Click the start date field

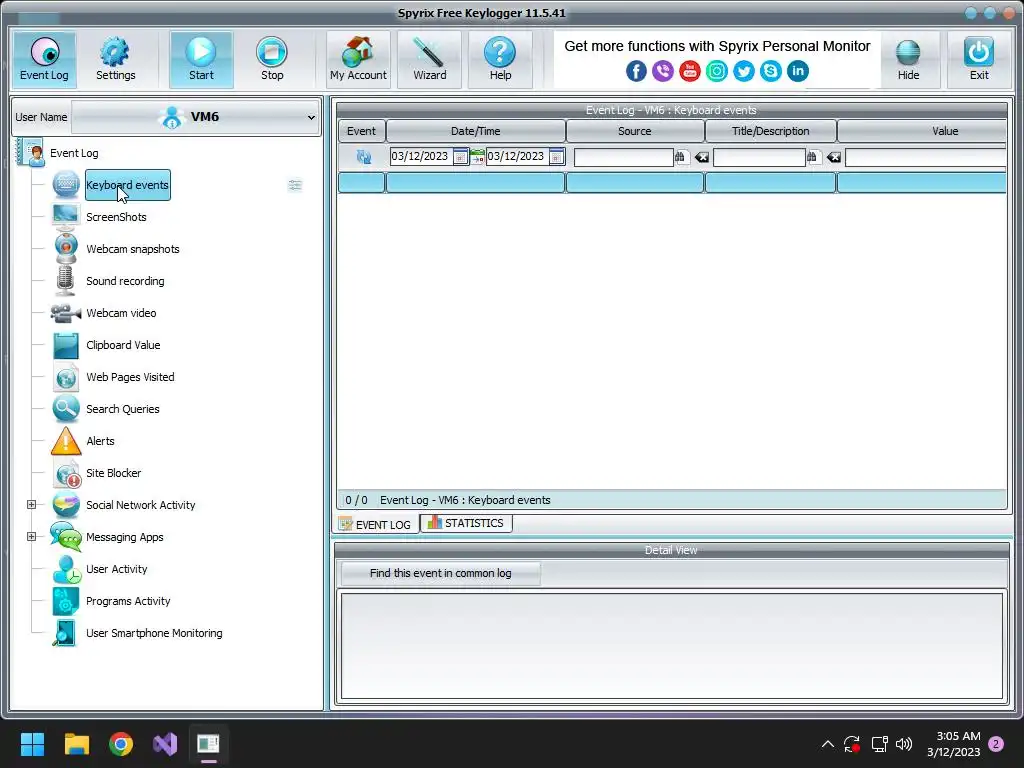[x=421, y=157]
